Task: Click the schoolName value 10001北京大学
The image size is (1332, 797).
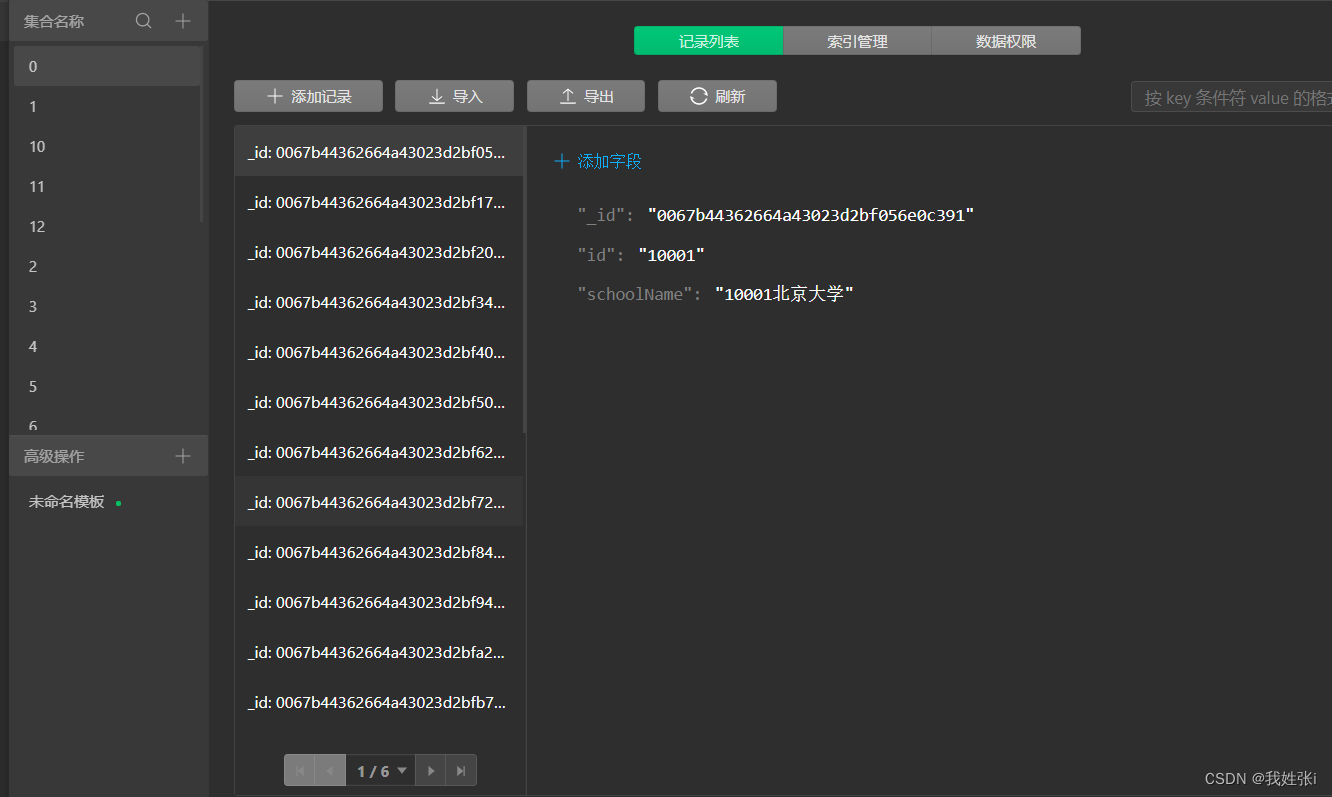Action: click(x=784, y=294)
